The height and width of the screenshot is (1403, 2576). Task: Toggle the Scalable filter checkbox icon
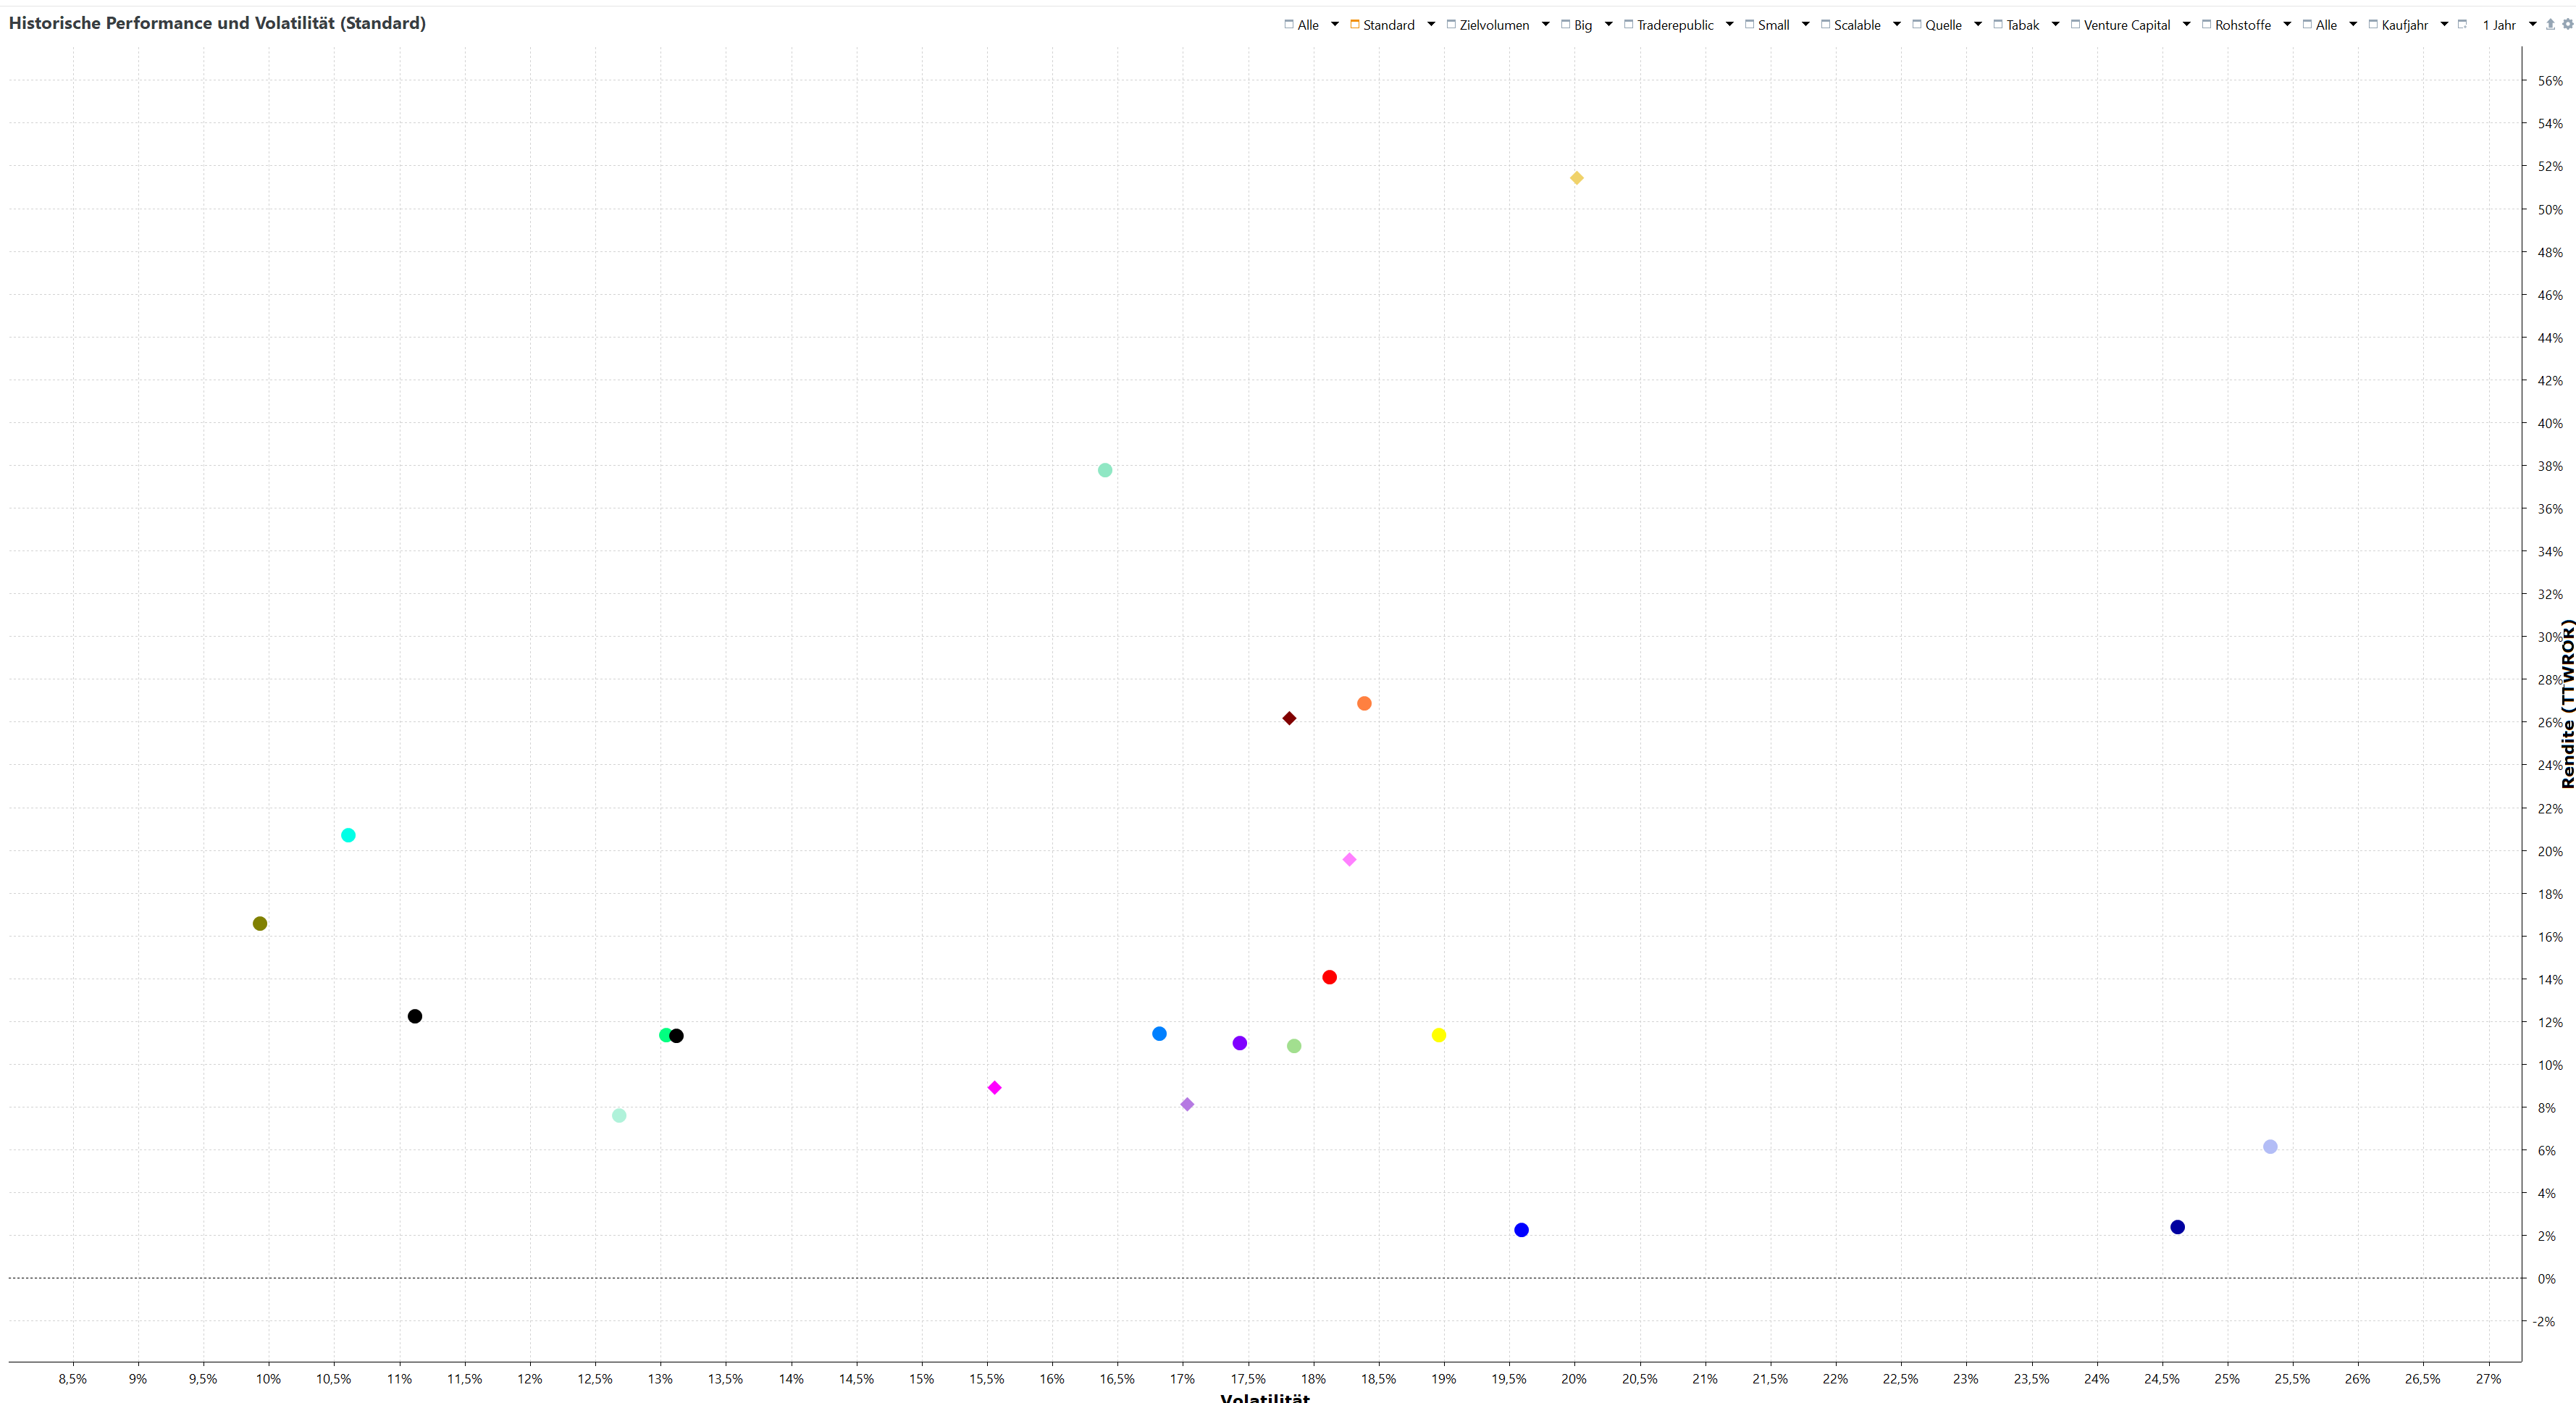pos(1825,24)
